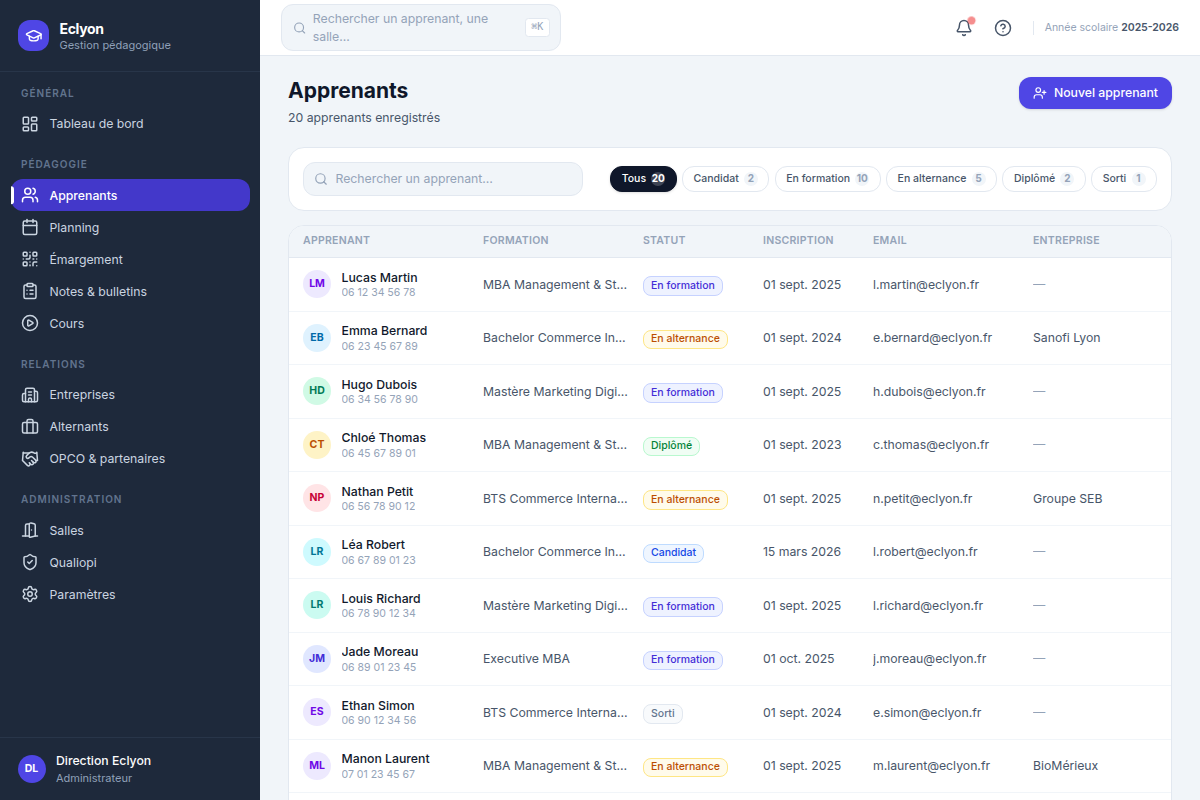The width and height of the screenshot is (1200, 800).
Task: Click the Année scolaire 2025-2026 label
Action: coord(1112,28)
